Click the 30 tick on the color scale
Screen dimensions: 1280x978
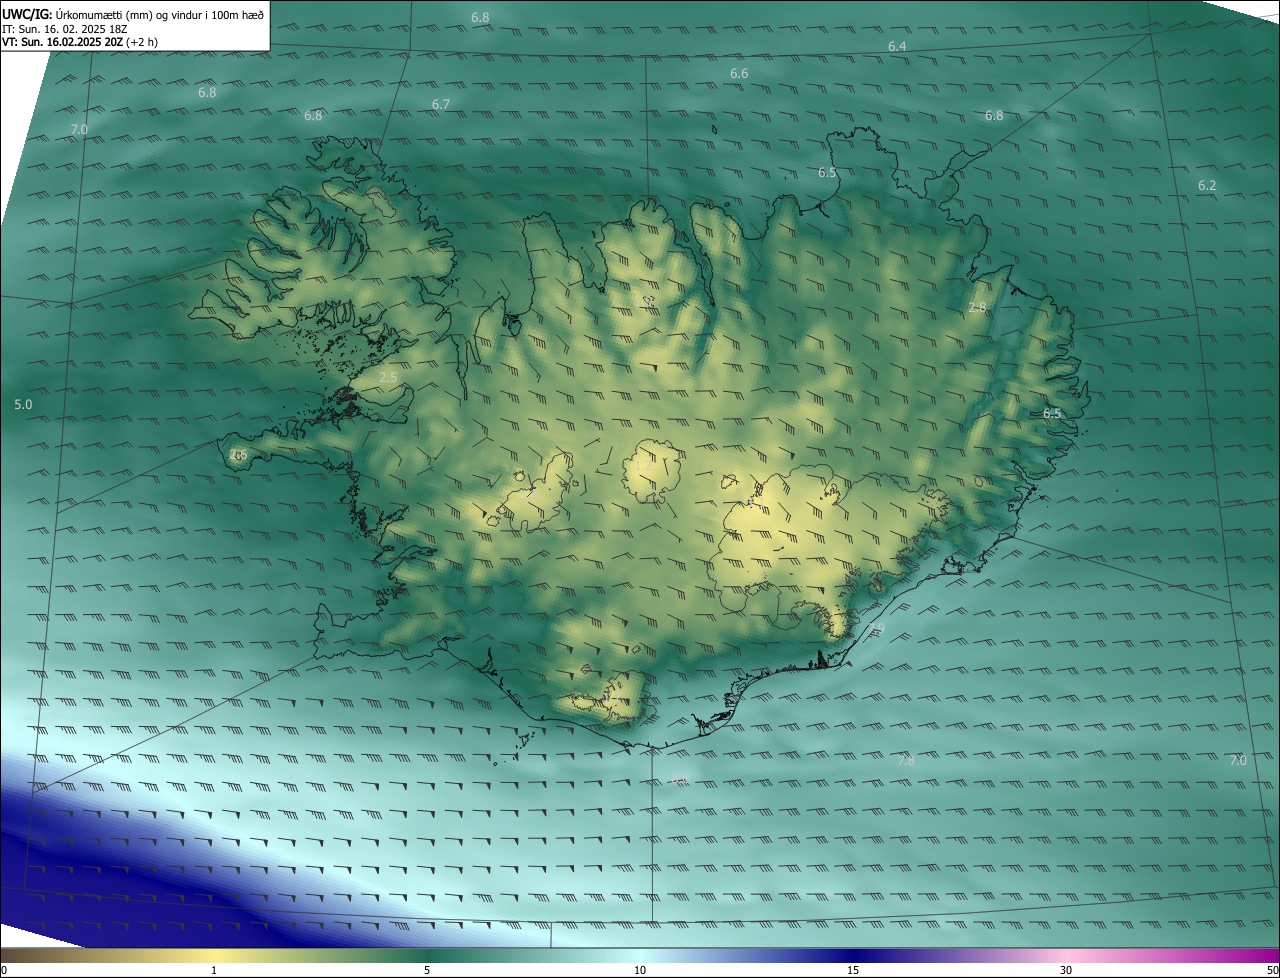[x=1066, y=970]
